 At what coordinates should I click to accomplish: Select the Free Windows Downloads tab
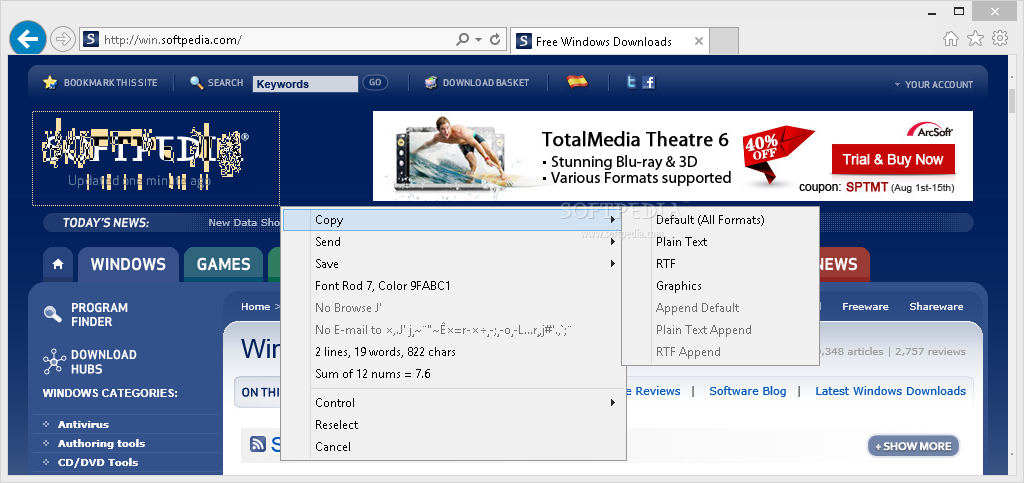(x=610, y=41)
